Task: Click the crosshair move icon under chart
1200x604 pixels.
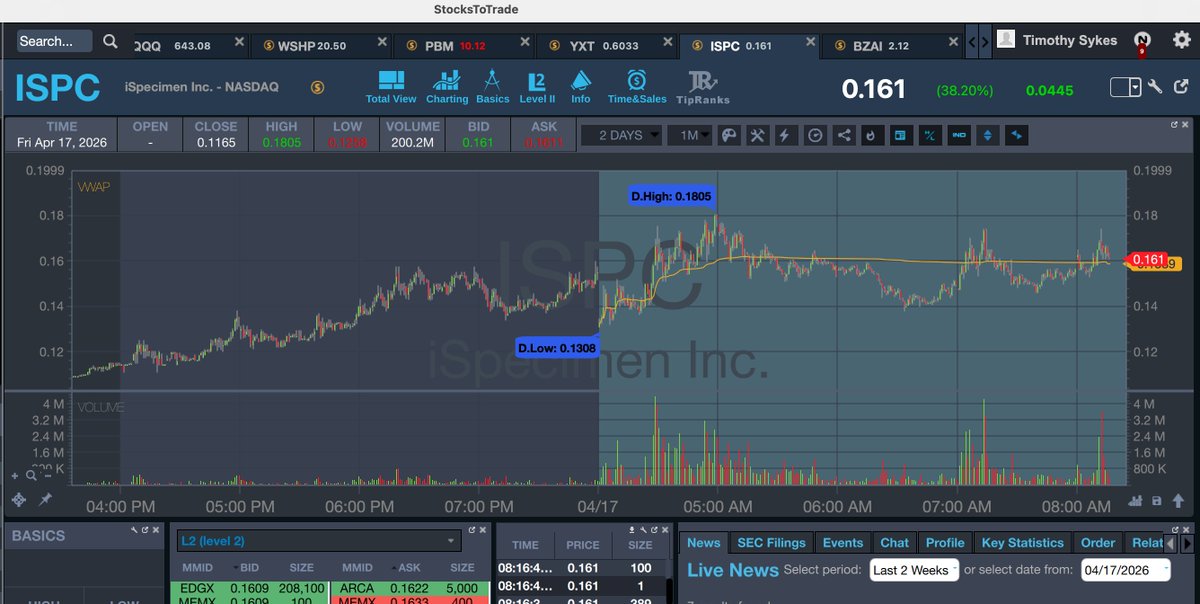Action: tap(18, 499)
